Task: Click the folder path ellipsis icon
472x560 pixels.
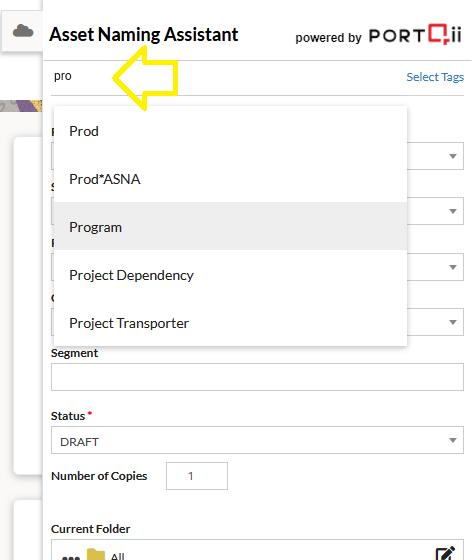Action: click(71, 558)
